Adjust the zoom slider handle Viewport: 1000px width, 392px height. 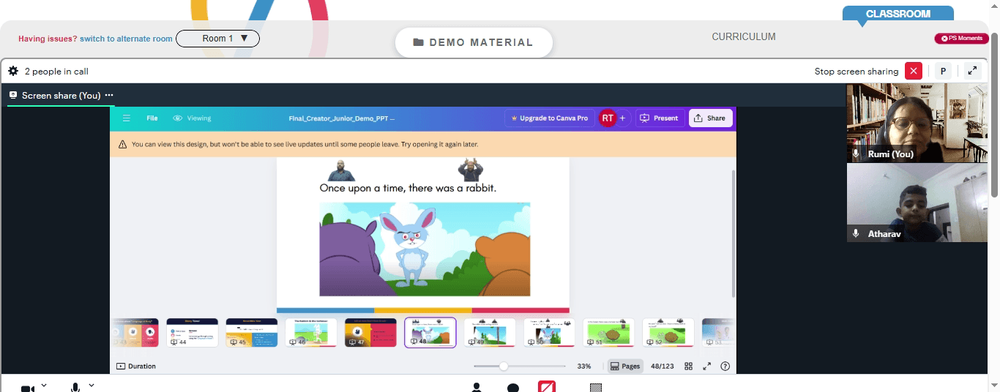503,367
